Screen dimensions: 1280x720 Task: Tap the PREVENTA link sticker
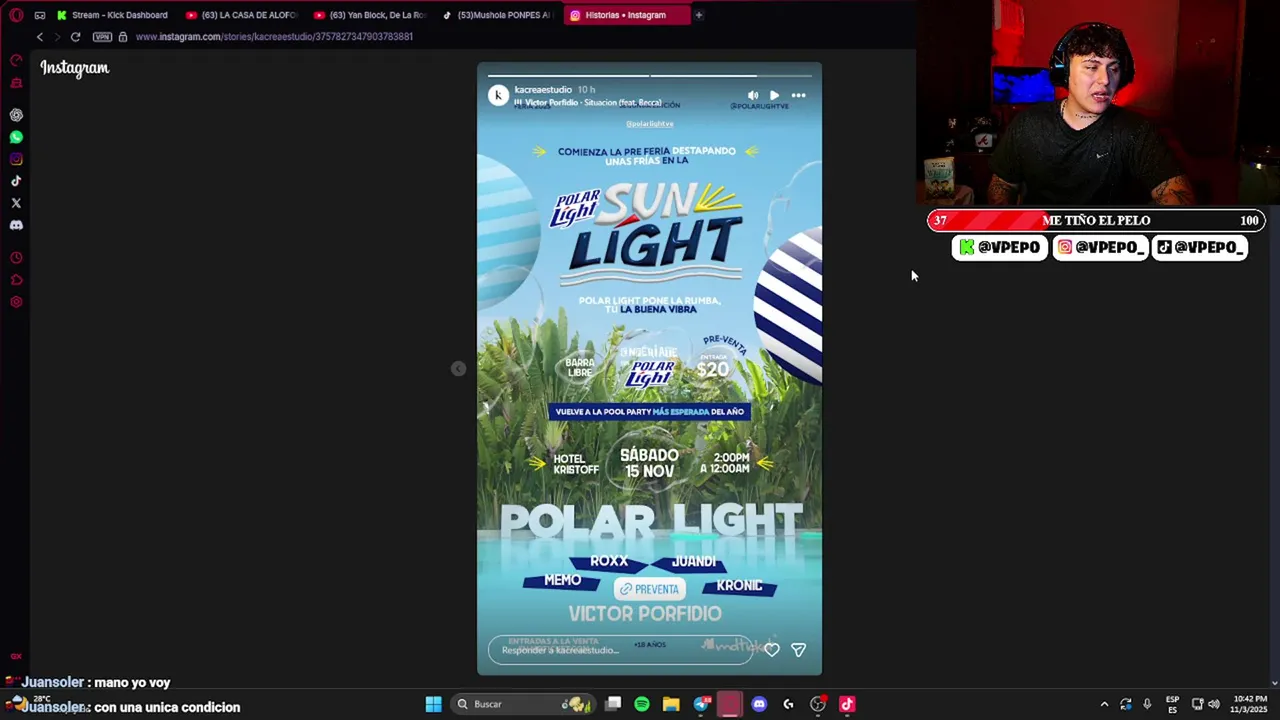point(650,589)
